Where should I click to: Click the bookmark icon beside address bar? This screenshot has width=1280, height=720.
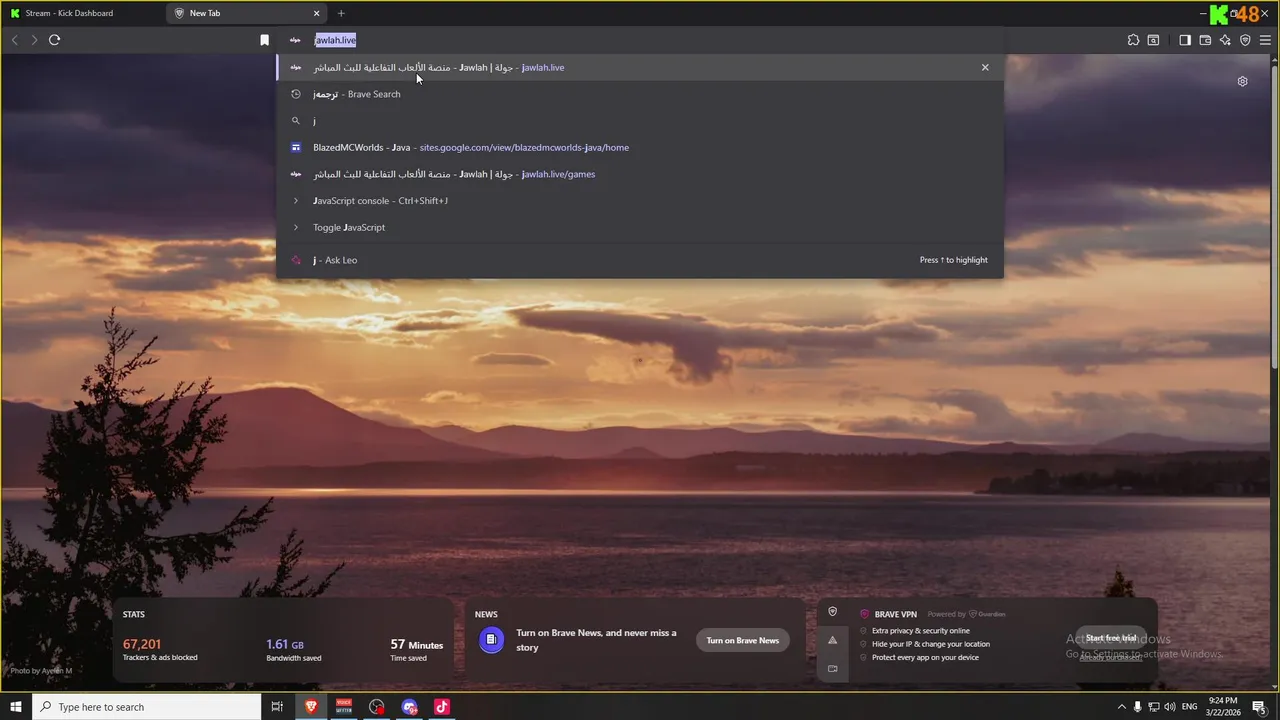pyautogui.click(x=264, y=40)
